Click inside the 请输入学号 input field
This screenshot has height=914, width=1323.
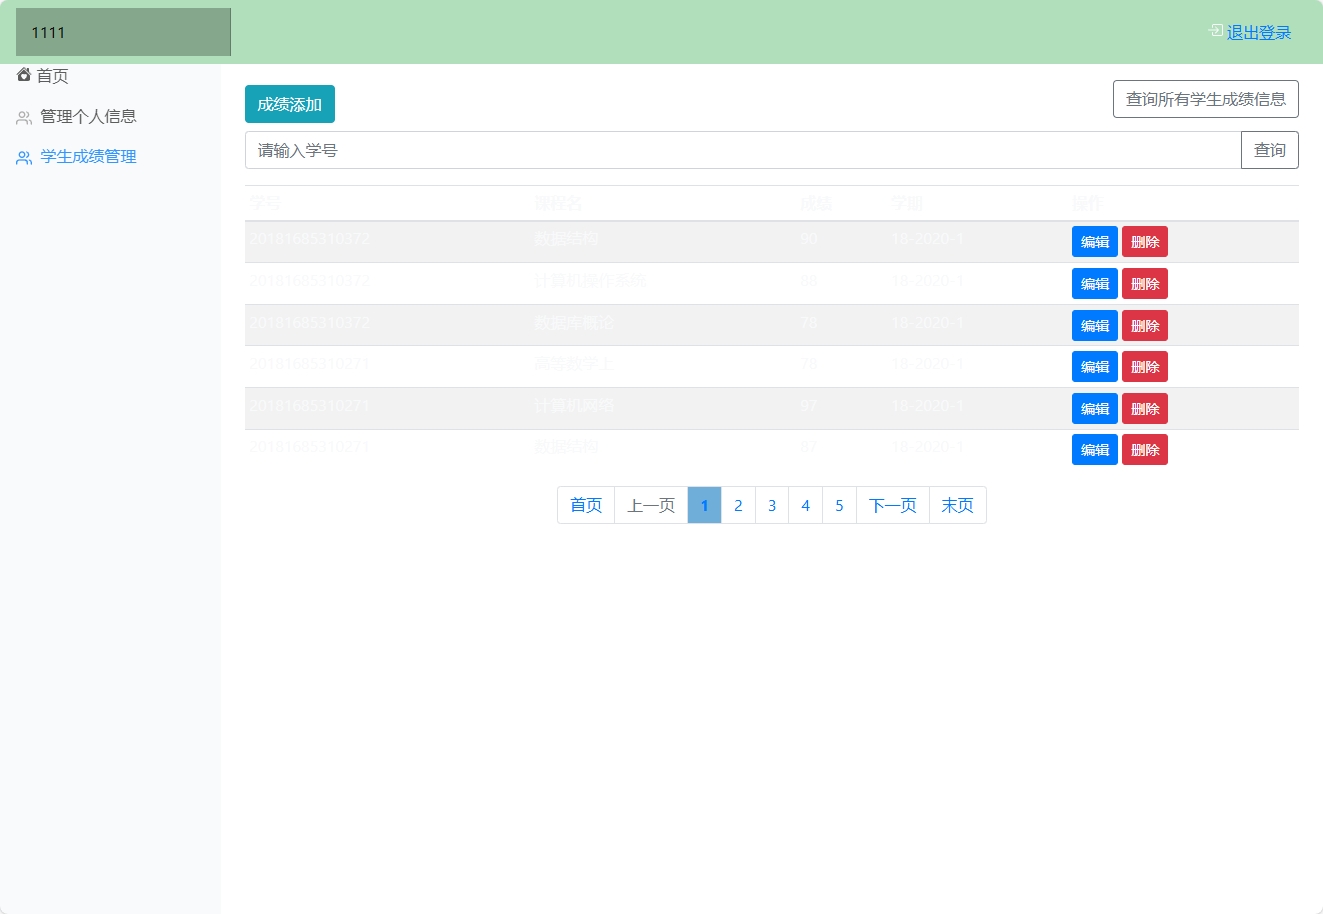[x=700, y=149]
